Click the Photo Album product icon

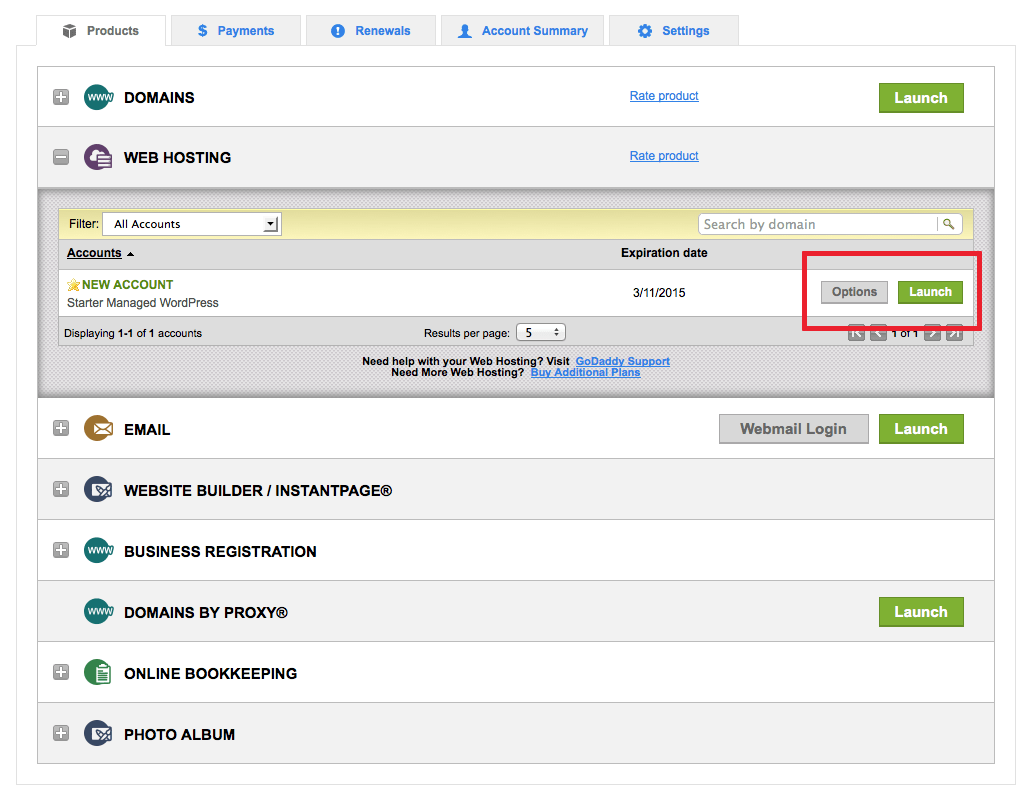(x=98, y=733)
